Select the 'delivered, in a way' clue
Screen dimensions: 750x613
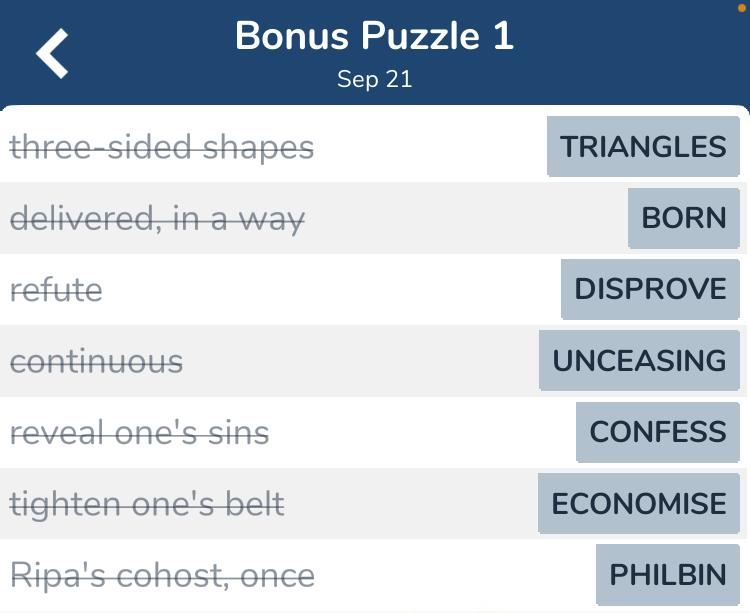coord(157,218)
